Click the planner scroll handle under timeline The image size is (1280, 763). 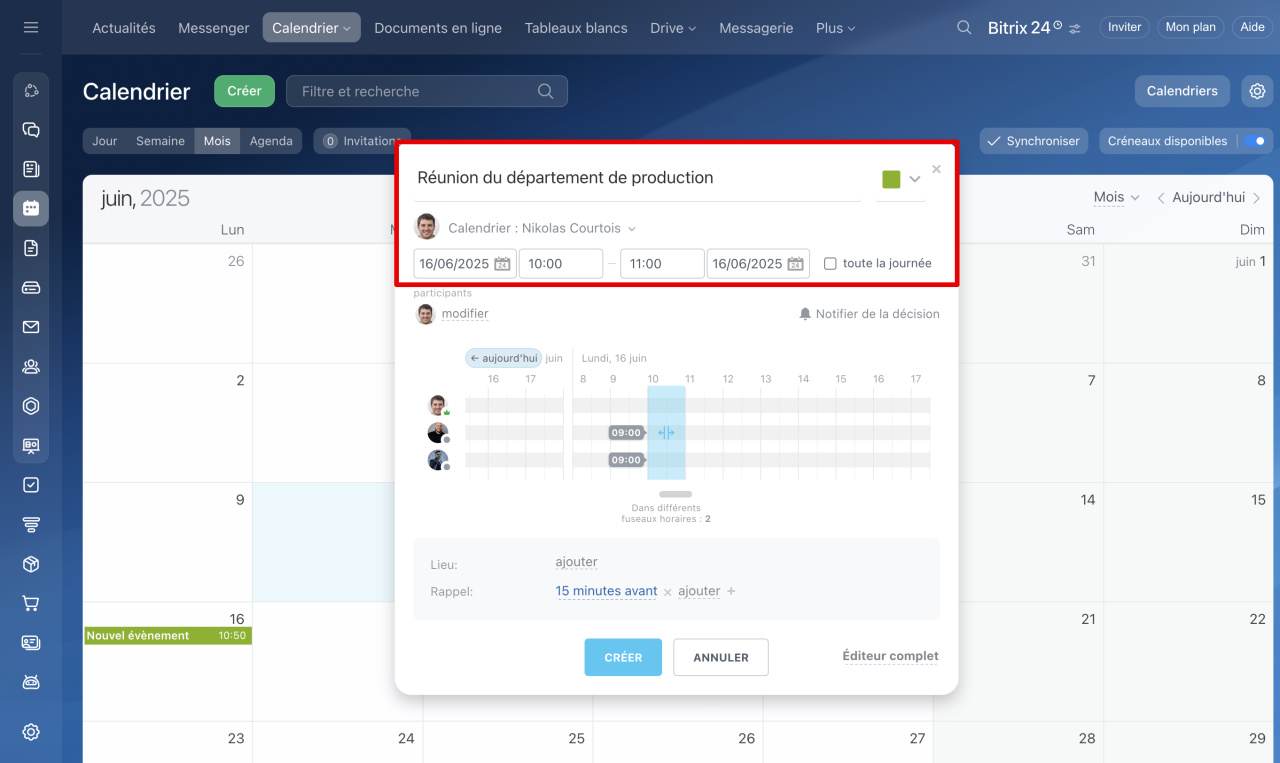pos(676,494)
